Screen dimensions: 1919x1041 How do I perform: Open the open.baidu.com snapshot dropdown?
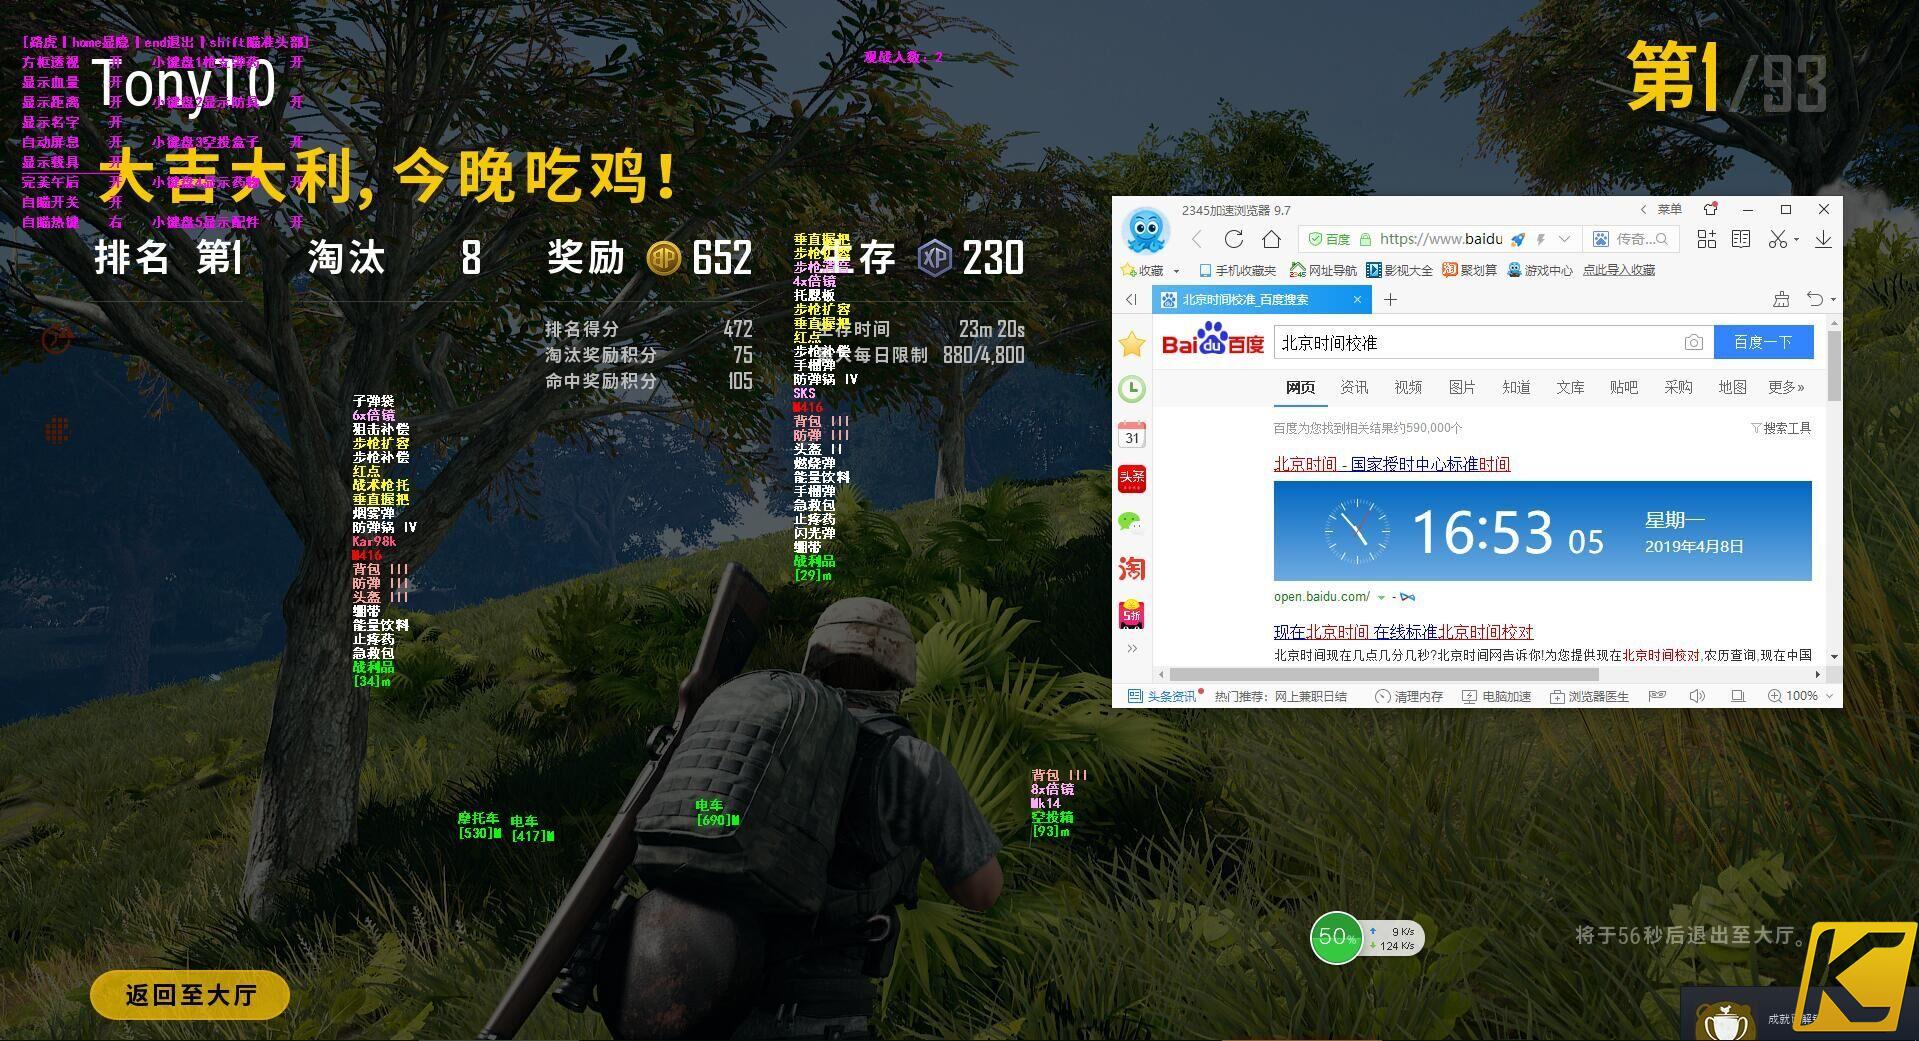pos(1381,597)
